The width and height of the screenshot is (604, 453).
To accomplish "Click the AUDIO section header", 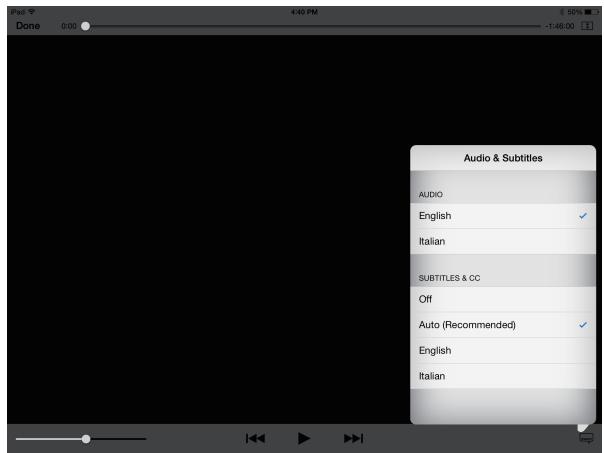I will click(x=430, y=195).
